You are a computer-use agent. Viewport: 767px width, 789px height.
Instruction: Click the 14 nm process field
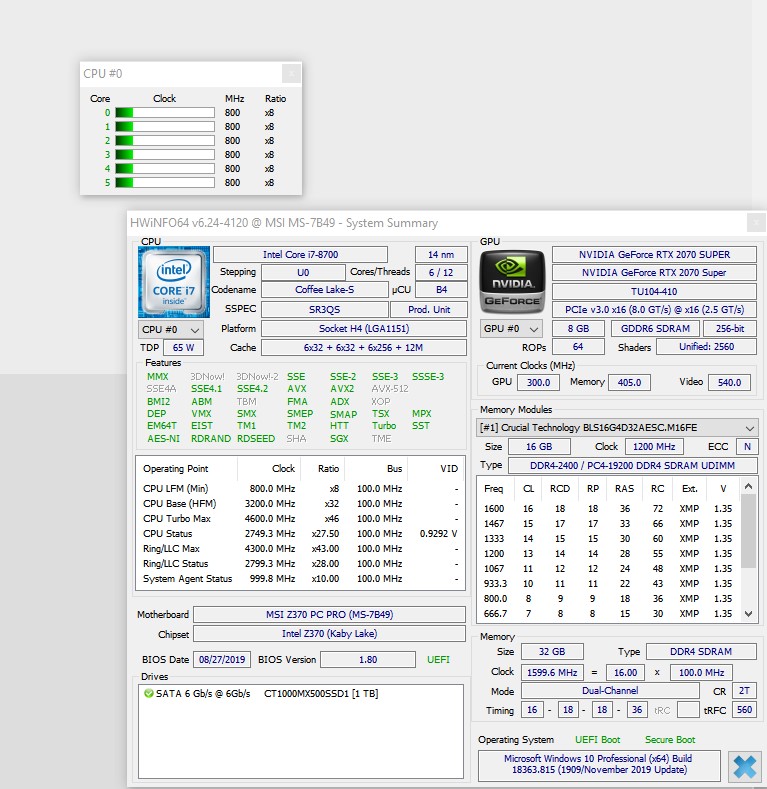(441, 255)
